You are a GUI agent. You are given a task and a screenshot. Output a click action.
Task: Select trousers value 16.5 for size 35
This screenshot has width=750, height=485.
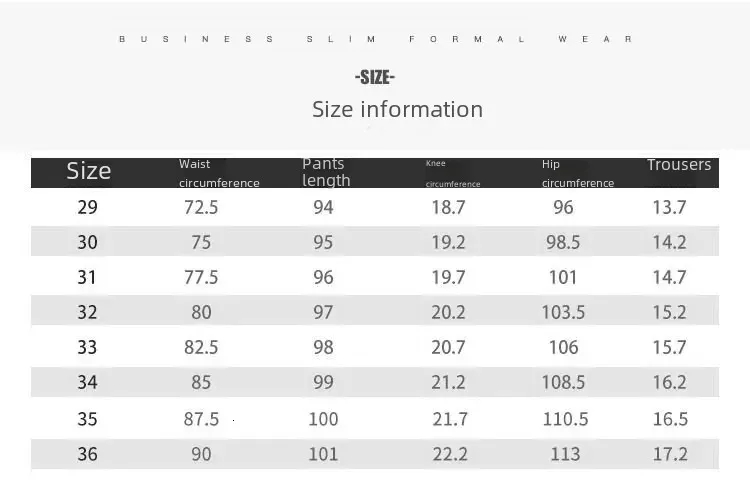point(669,419)
